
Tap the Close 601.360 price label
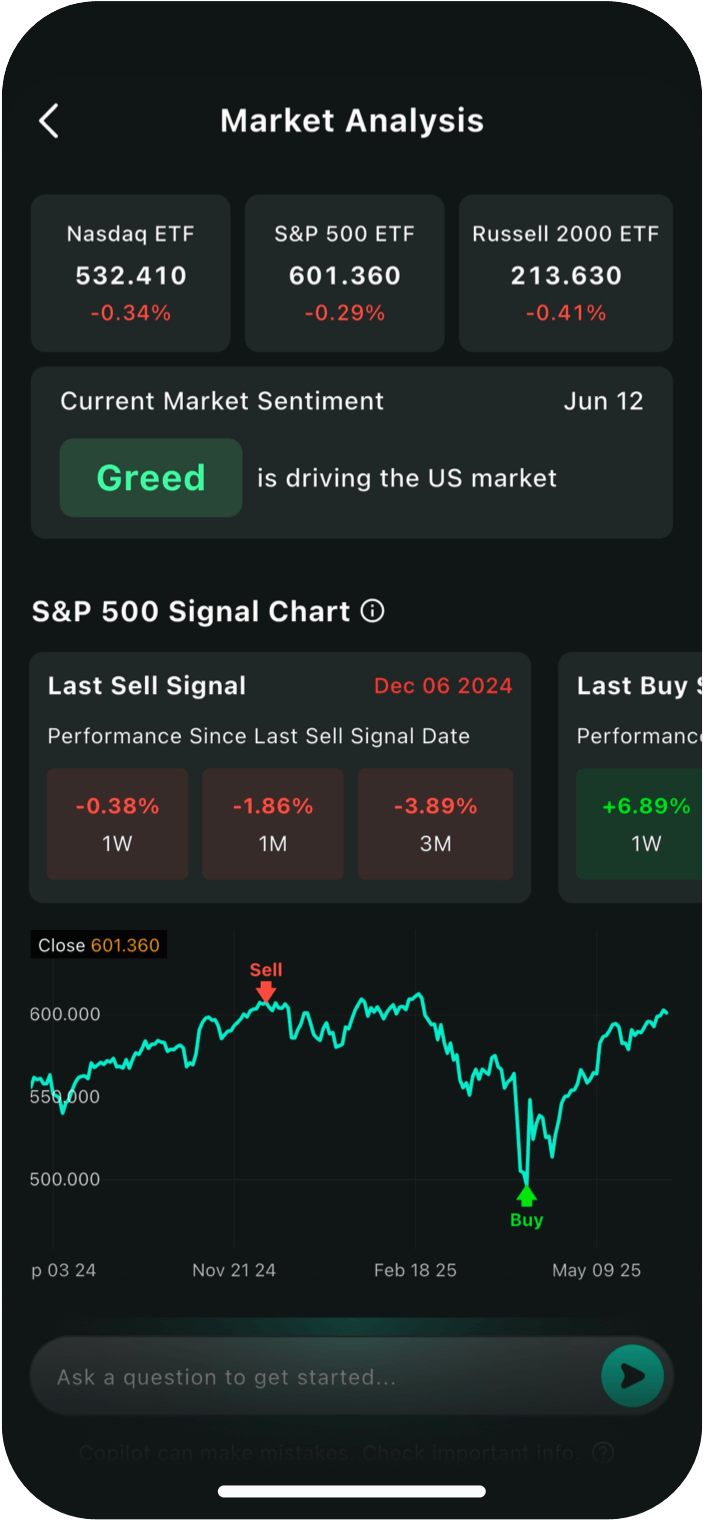[x=99, y=945]
